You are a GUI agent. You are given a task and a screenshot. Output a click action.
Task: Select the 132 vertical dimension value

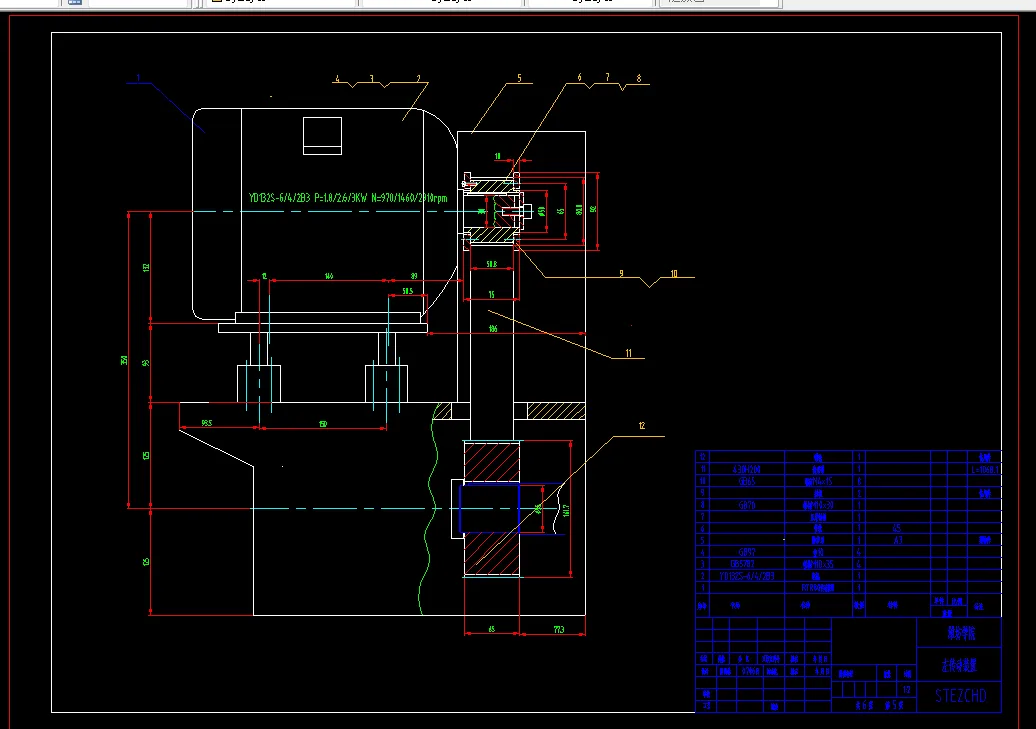pyautogui.click(x=146, y=268)
